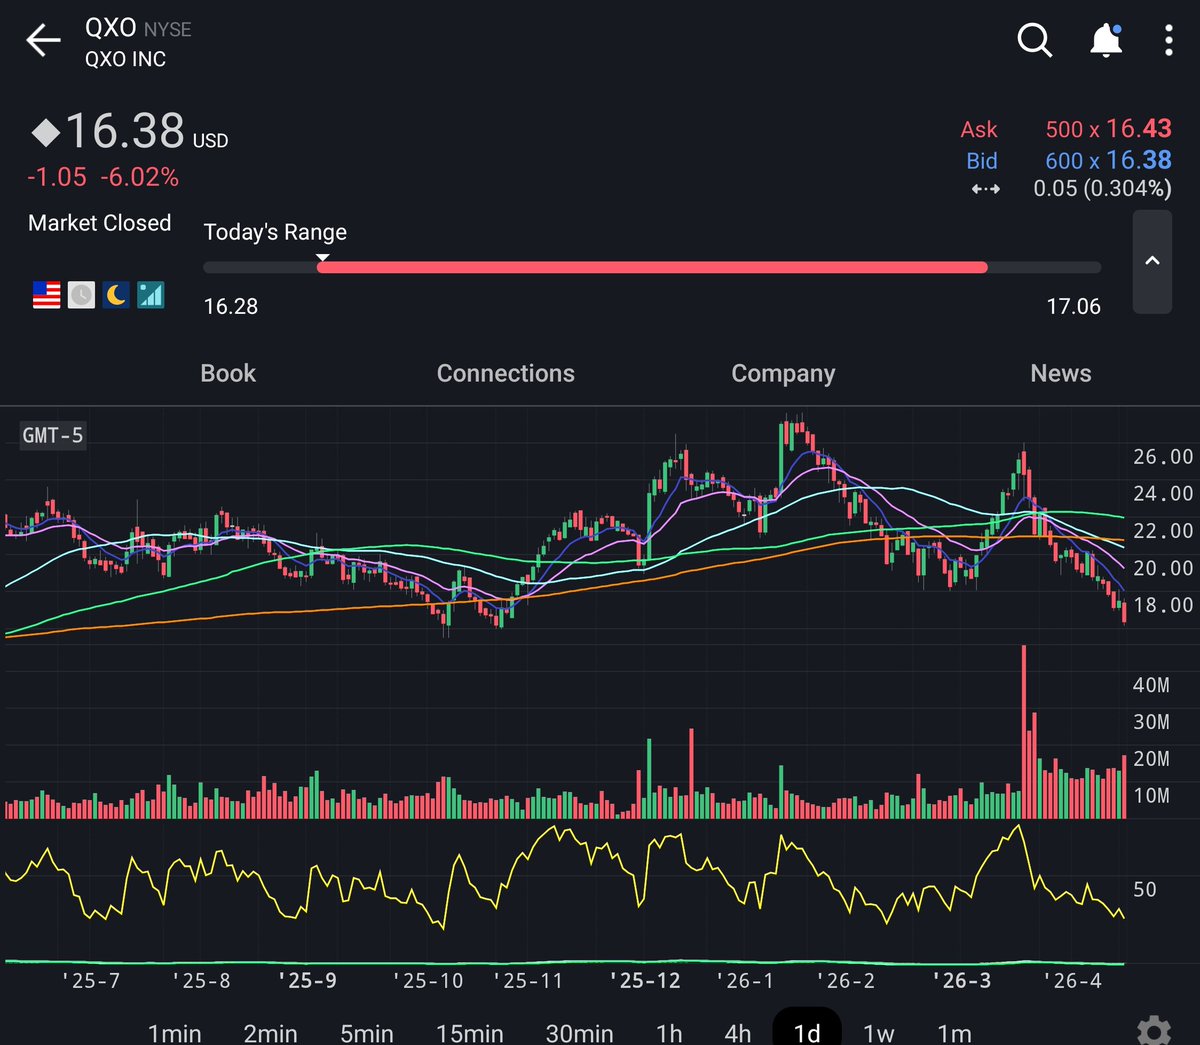Tap the Today's Range red bar

[652, 267]
